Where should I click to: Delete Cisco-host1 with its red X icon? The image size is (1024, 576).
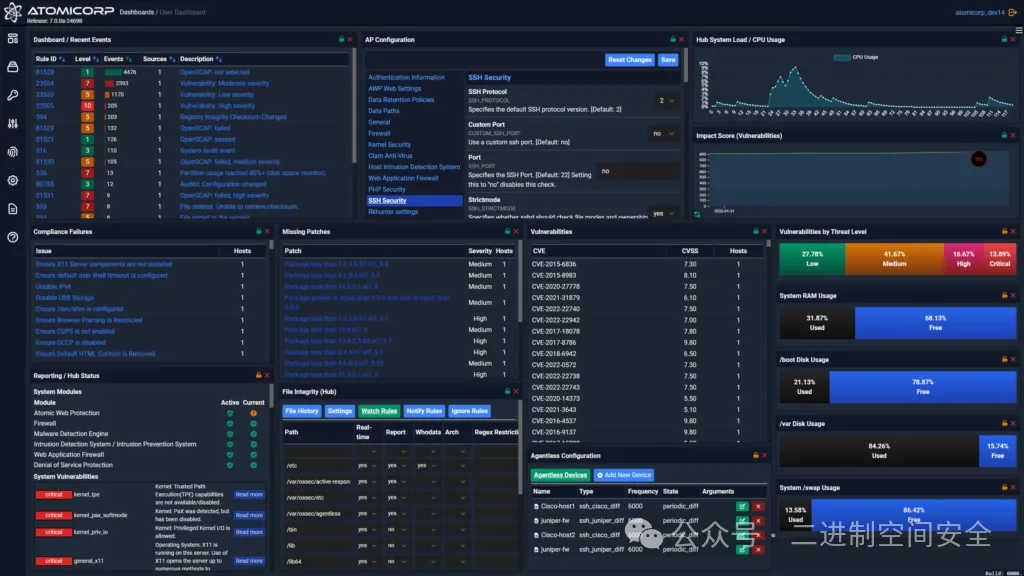pos(757,506)
